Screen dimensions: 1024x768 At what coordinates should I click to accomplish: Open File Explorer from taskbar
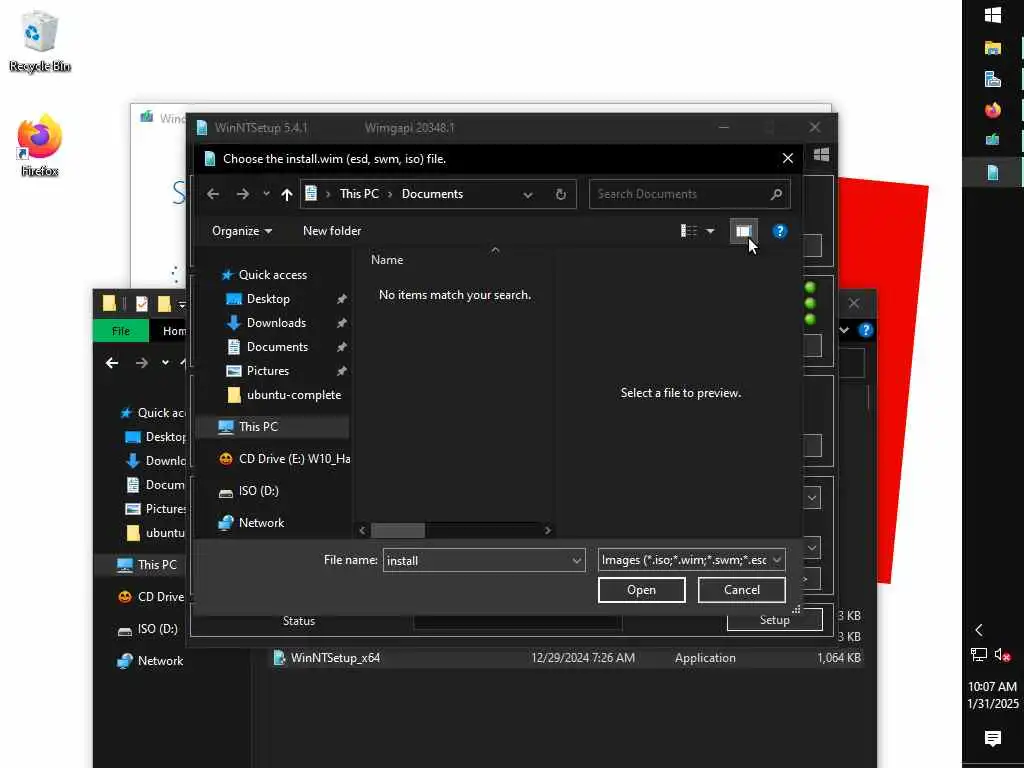[993, 48]
